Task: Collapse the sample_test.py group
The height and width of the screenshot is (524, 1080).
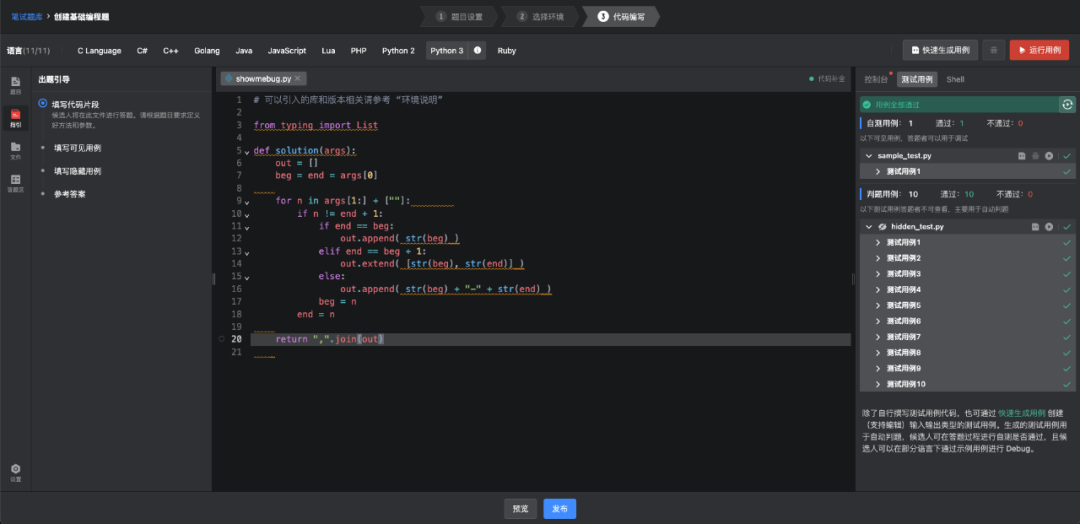Action: click(x=869, y=156)
